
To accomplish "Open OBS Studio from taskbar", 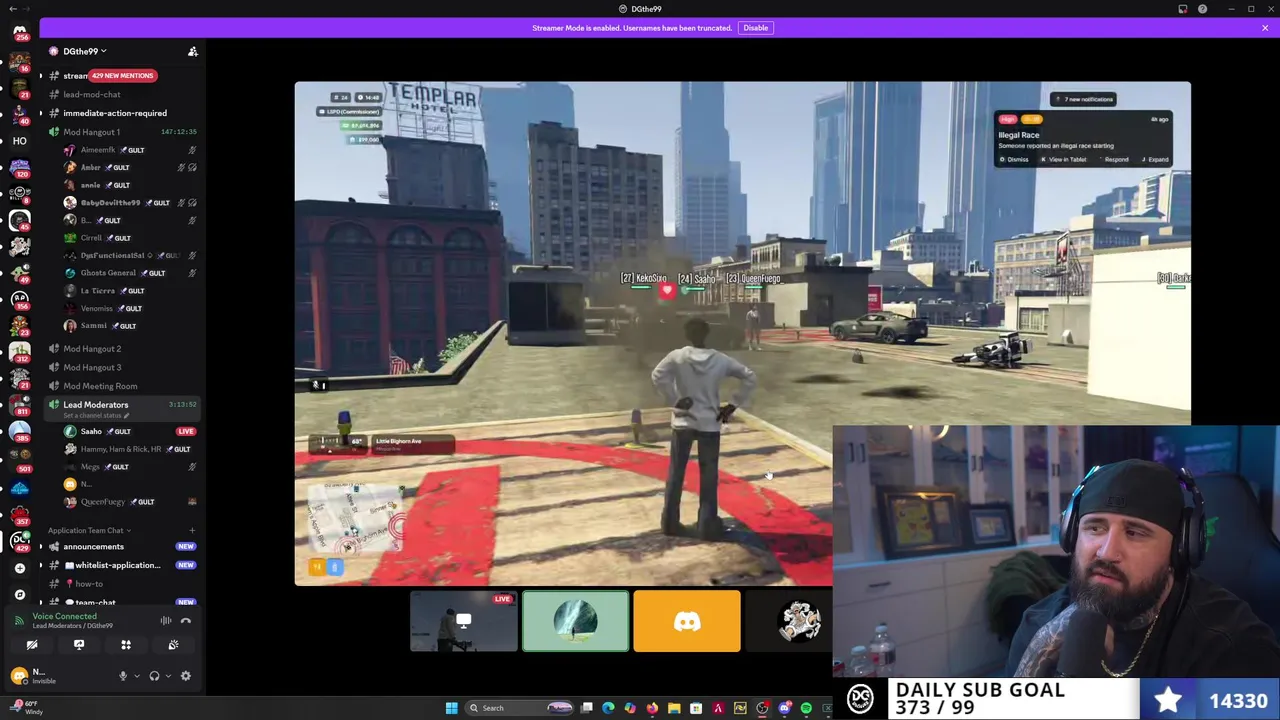I will pos(762,708).
